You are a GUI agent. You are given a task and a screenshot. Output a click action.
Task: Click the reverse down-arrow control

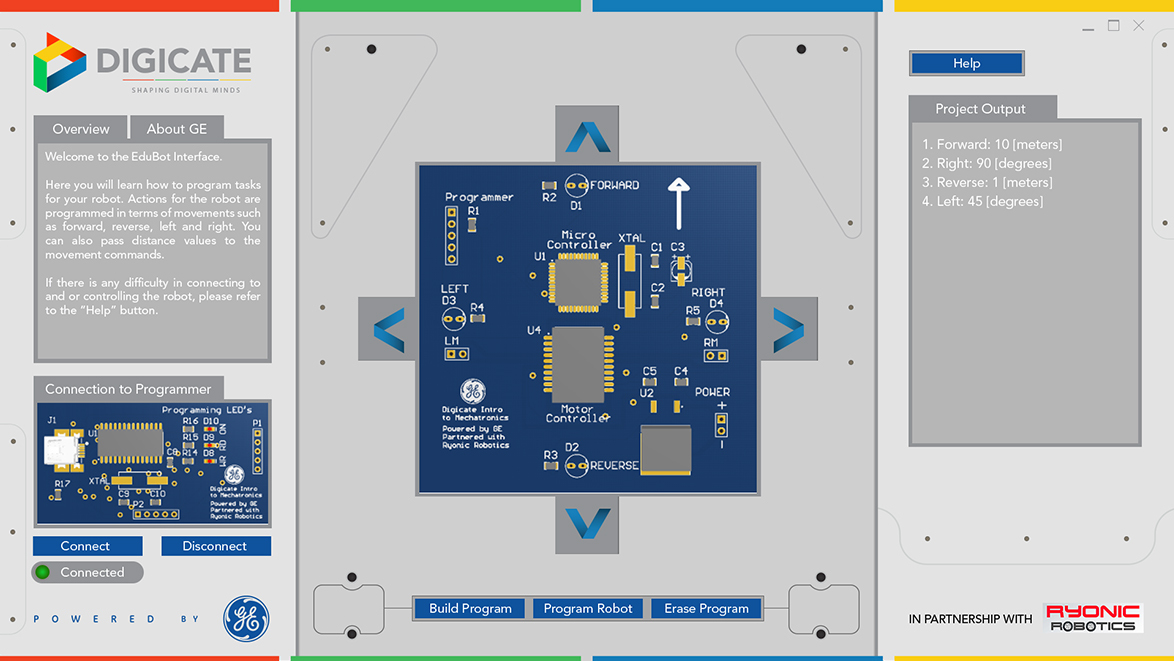587,524
